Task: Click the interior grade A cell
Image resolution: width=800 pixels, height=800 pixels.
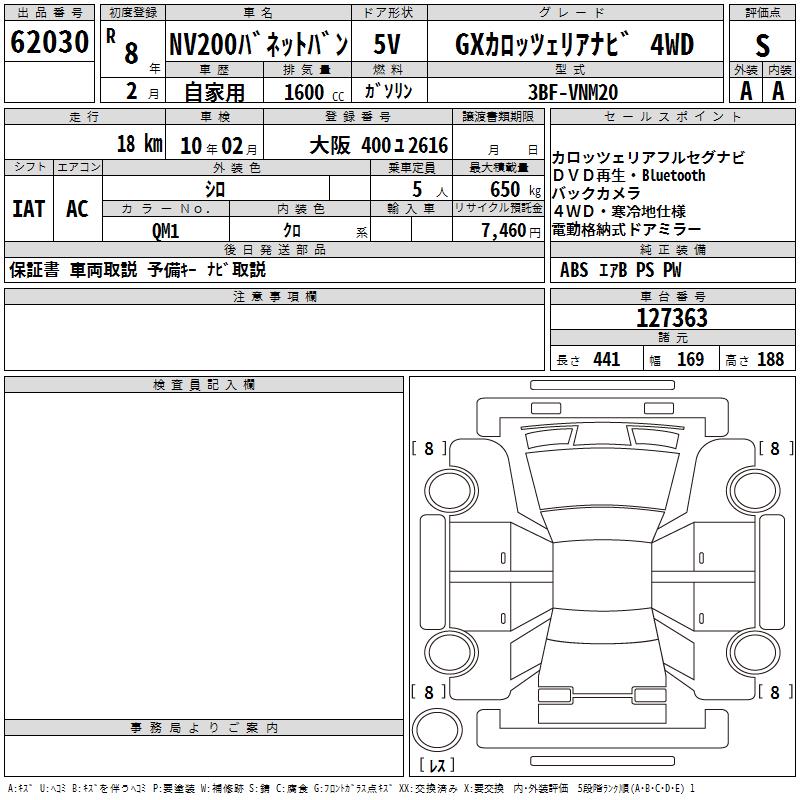Action: [778, 90]
